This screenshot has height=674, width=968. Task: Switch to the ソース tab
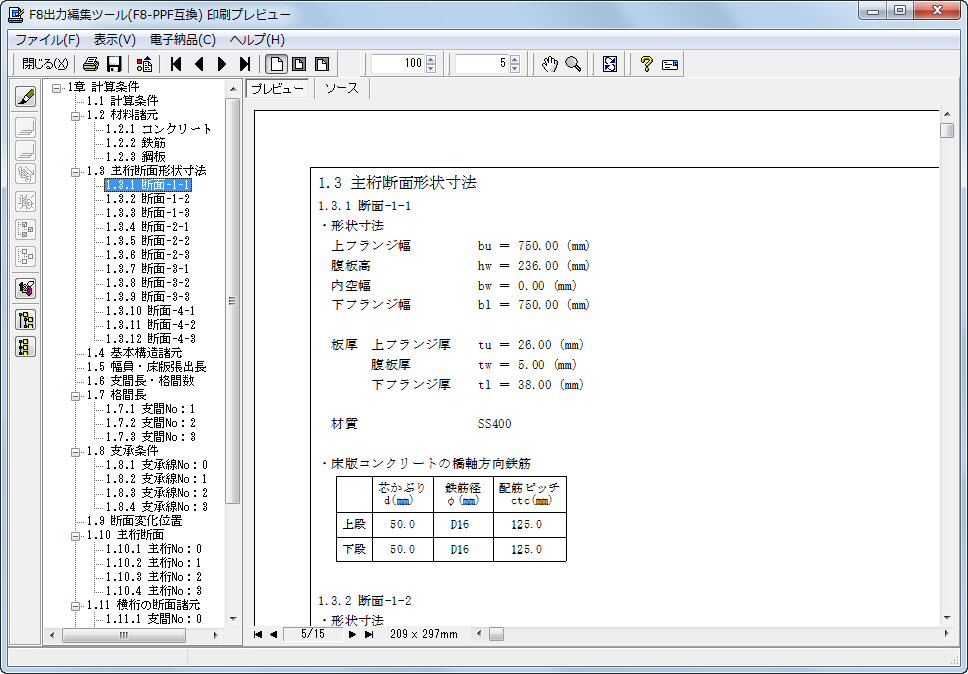tap(341, 88)
